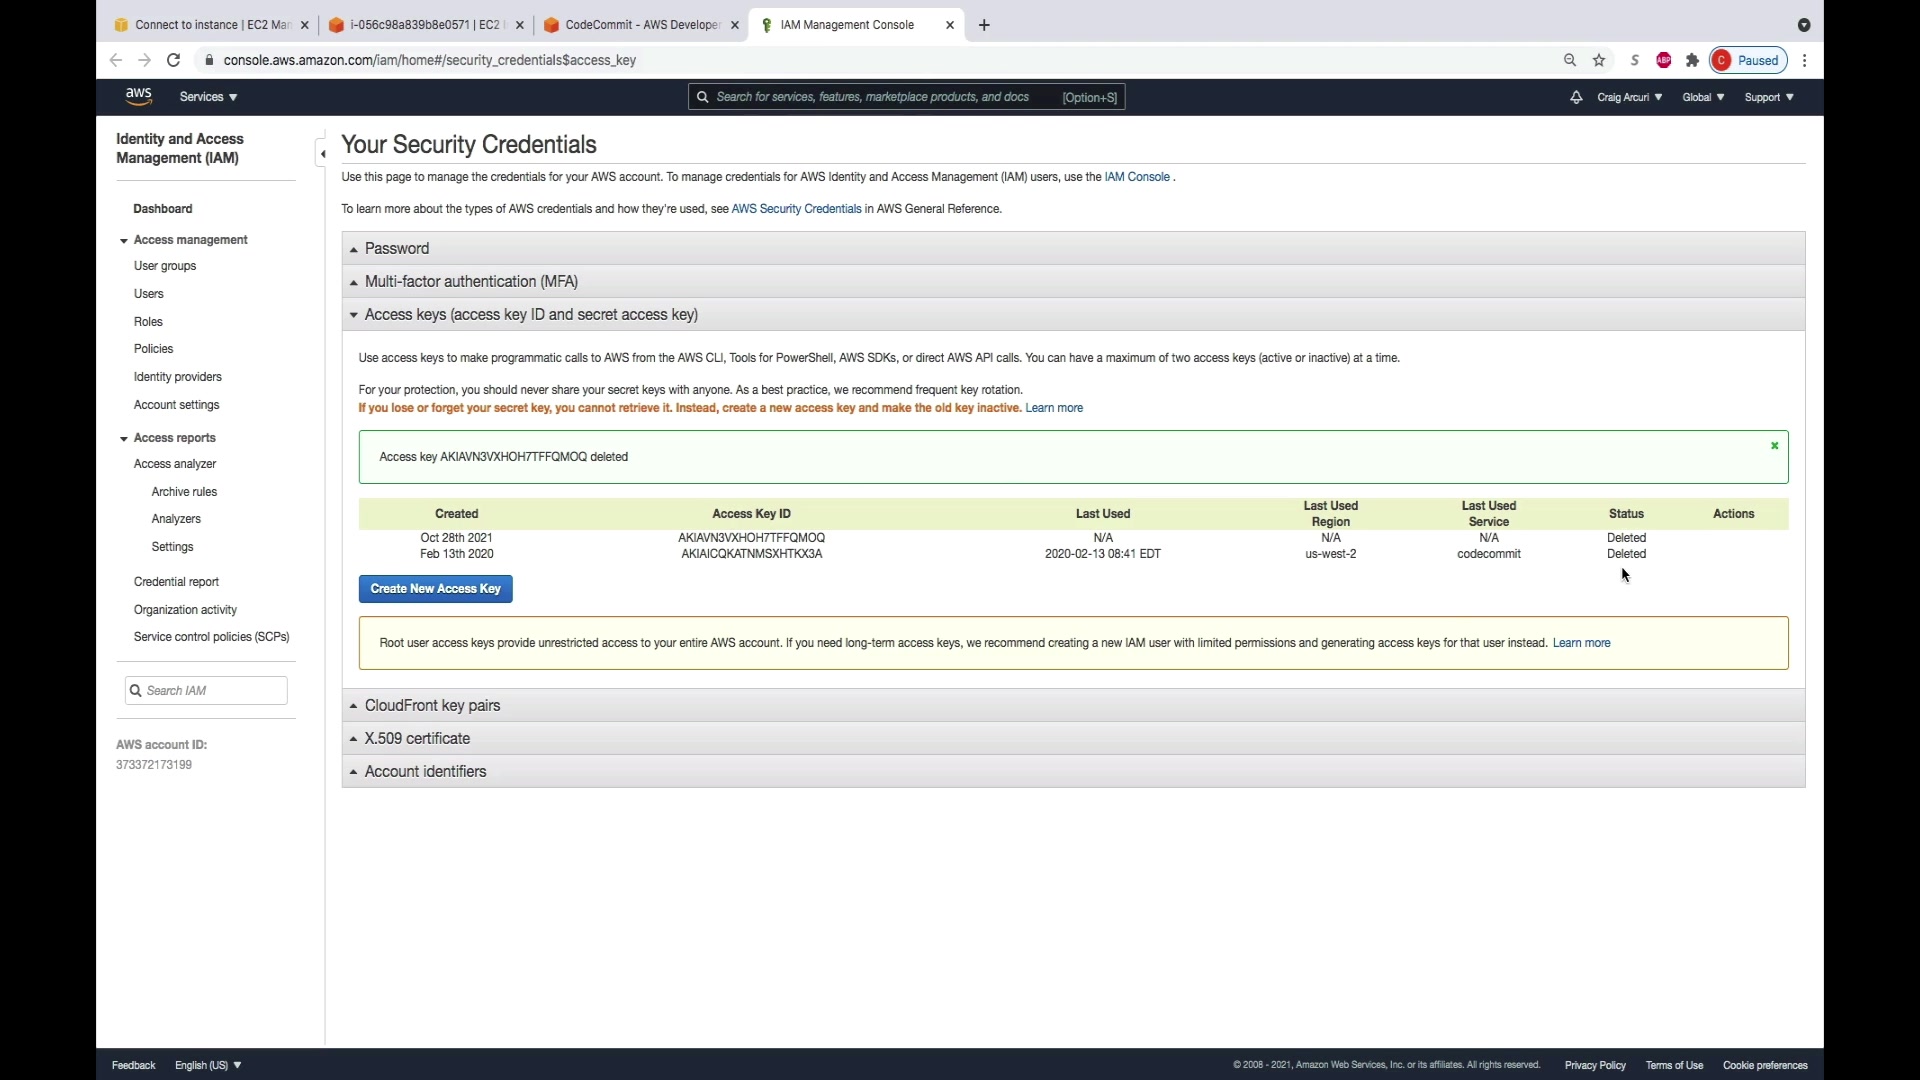Expand Multi-factor authentication (MFA) section
Viewport: 1920px width, 1080px height.
coord(471,281)
